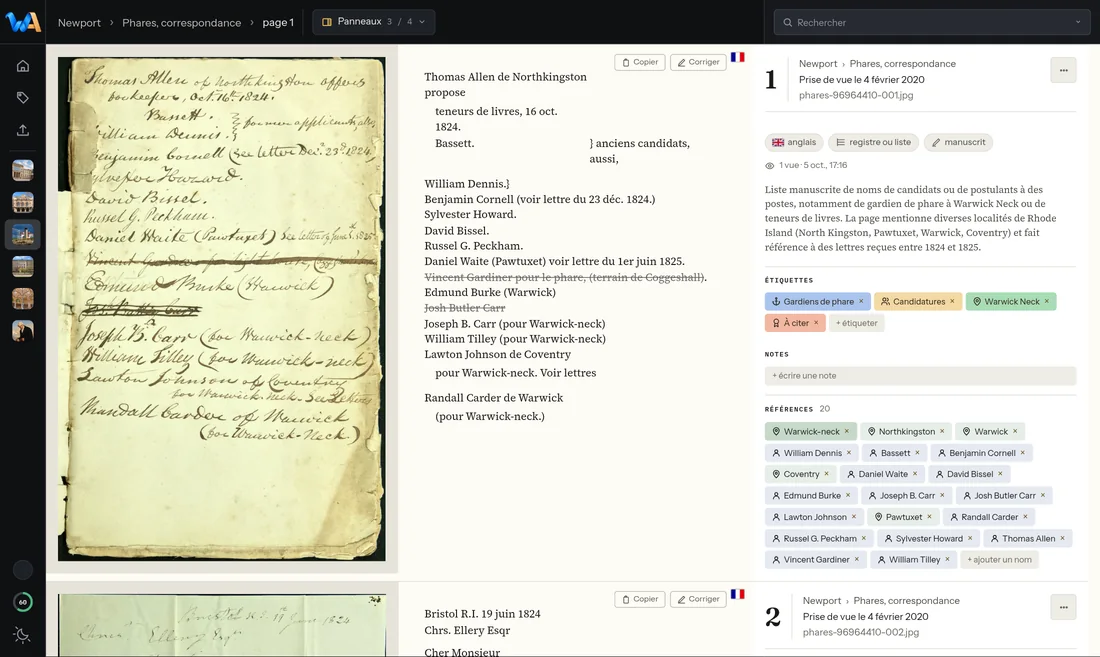The width and height of the screenshot is (1100, 657).
Task: Select the David Bissel reference chip
Action: point(970,474)
